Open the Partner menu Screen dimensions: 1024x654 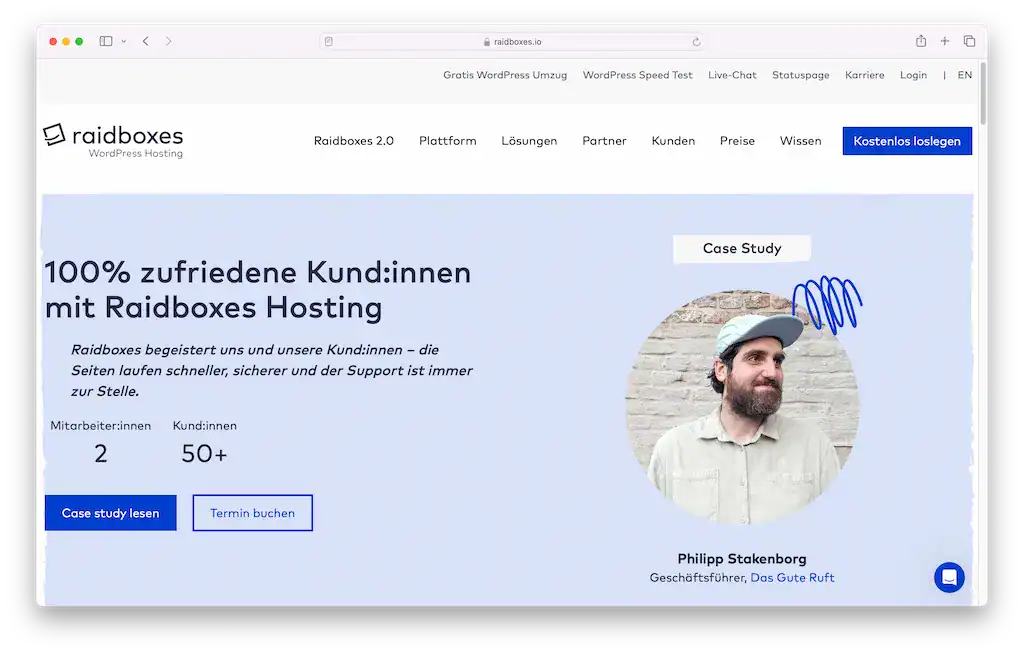point(604,141)
